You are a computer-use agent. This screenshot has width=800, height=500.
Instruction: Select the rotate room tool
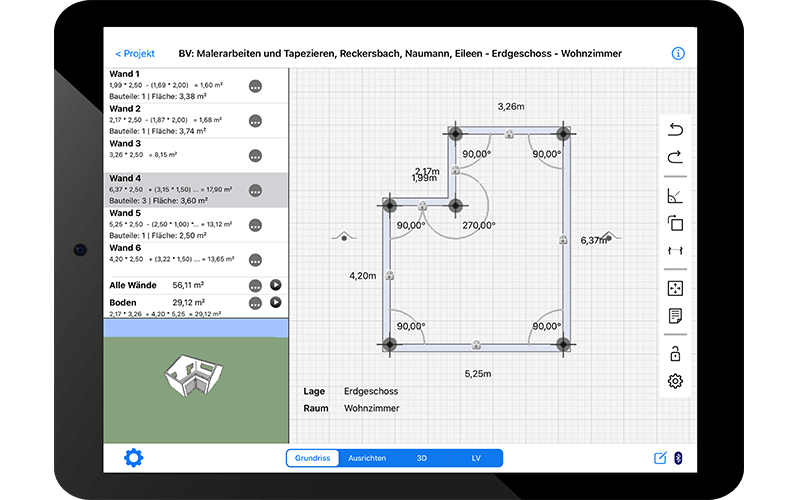coord(675,223)
